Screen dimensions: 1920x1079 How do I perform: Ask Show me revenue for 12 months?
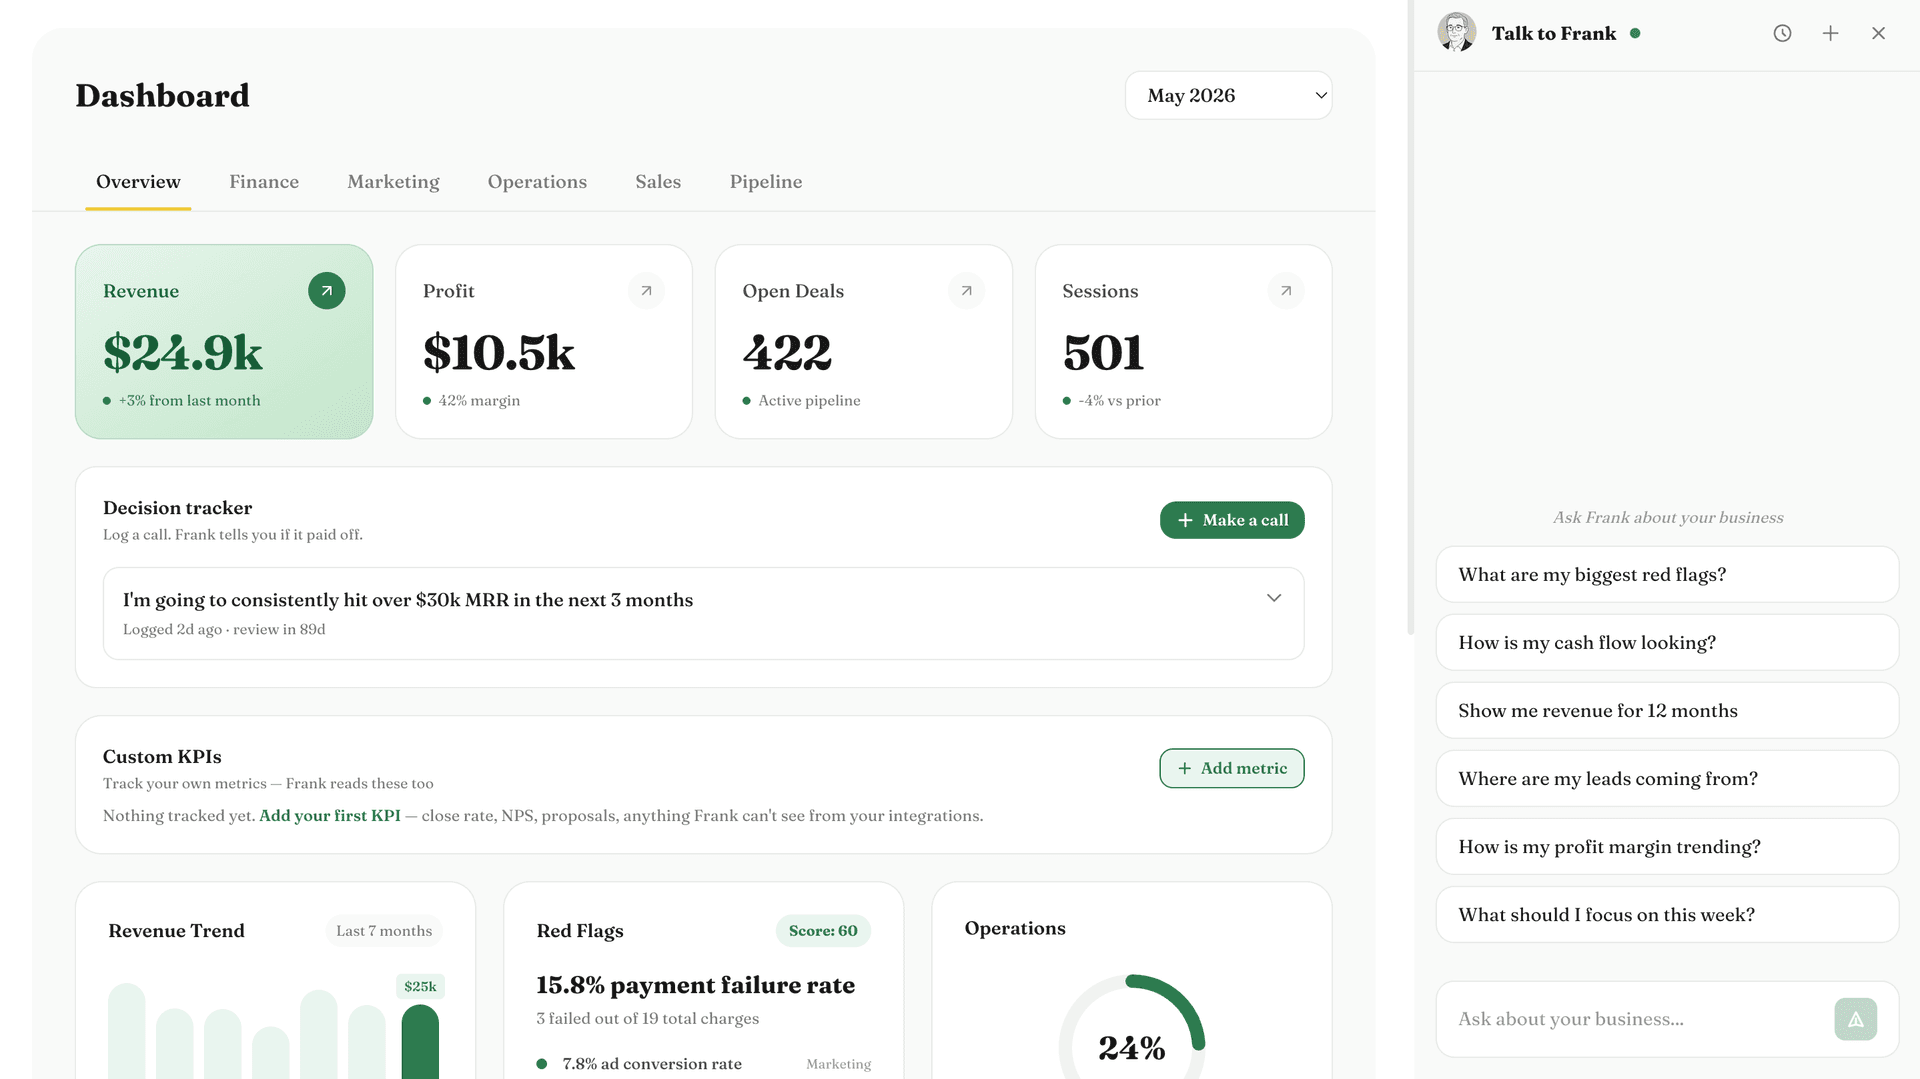pyautogui.click(x=1667, y=710)
